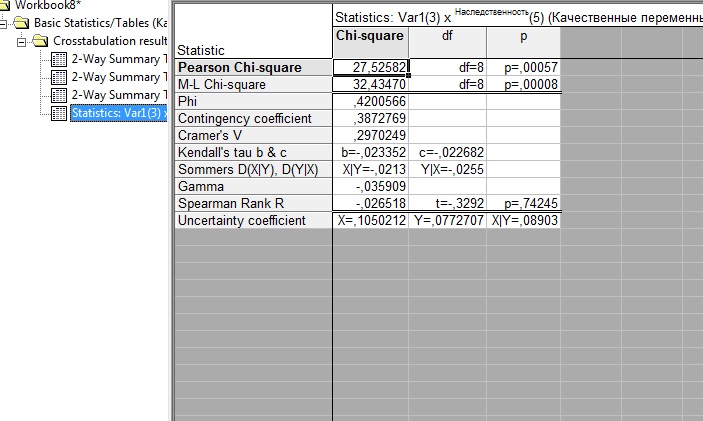Click the cell p=,00008
This screenshot has height=421, width=703.
pos(523,84)
